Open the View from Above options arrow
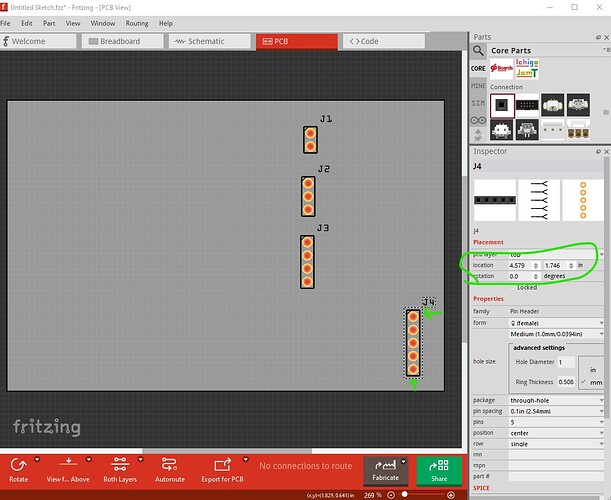This screenshot has width=611, height=500. pos(89,459)
